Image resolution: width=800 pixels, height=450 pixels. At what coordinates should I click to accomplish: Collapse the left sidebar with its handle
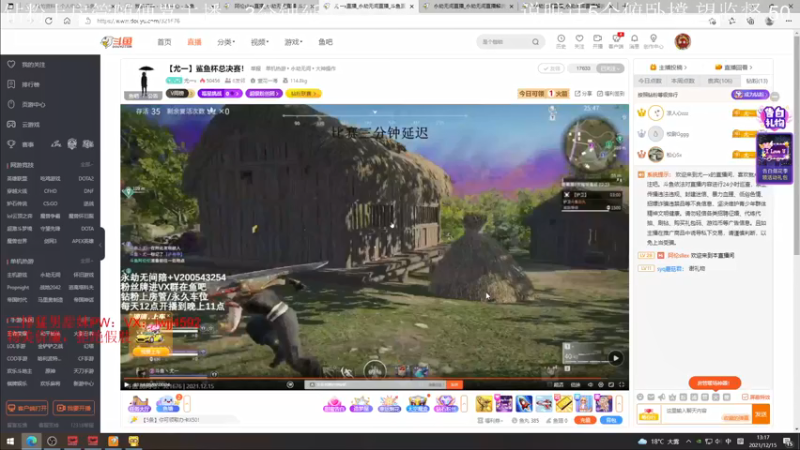(x=102, y=244)
